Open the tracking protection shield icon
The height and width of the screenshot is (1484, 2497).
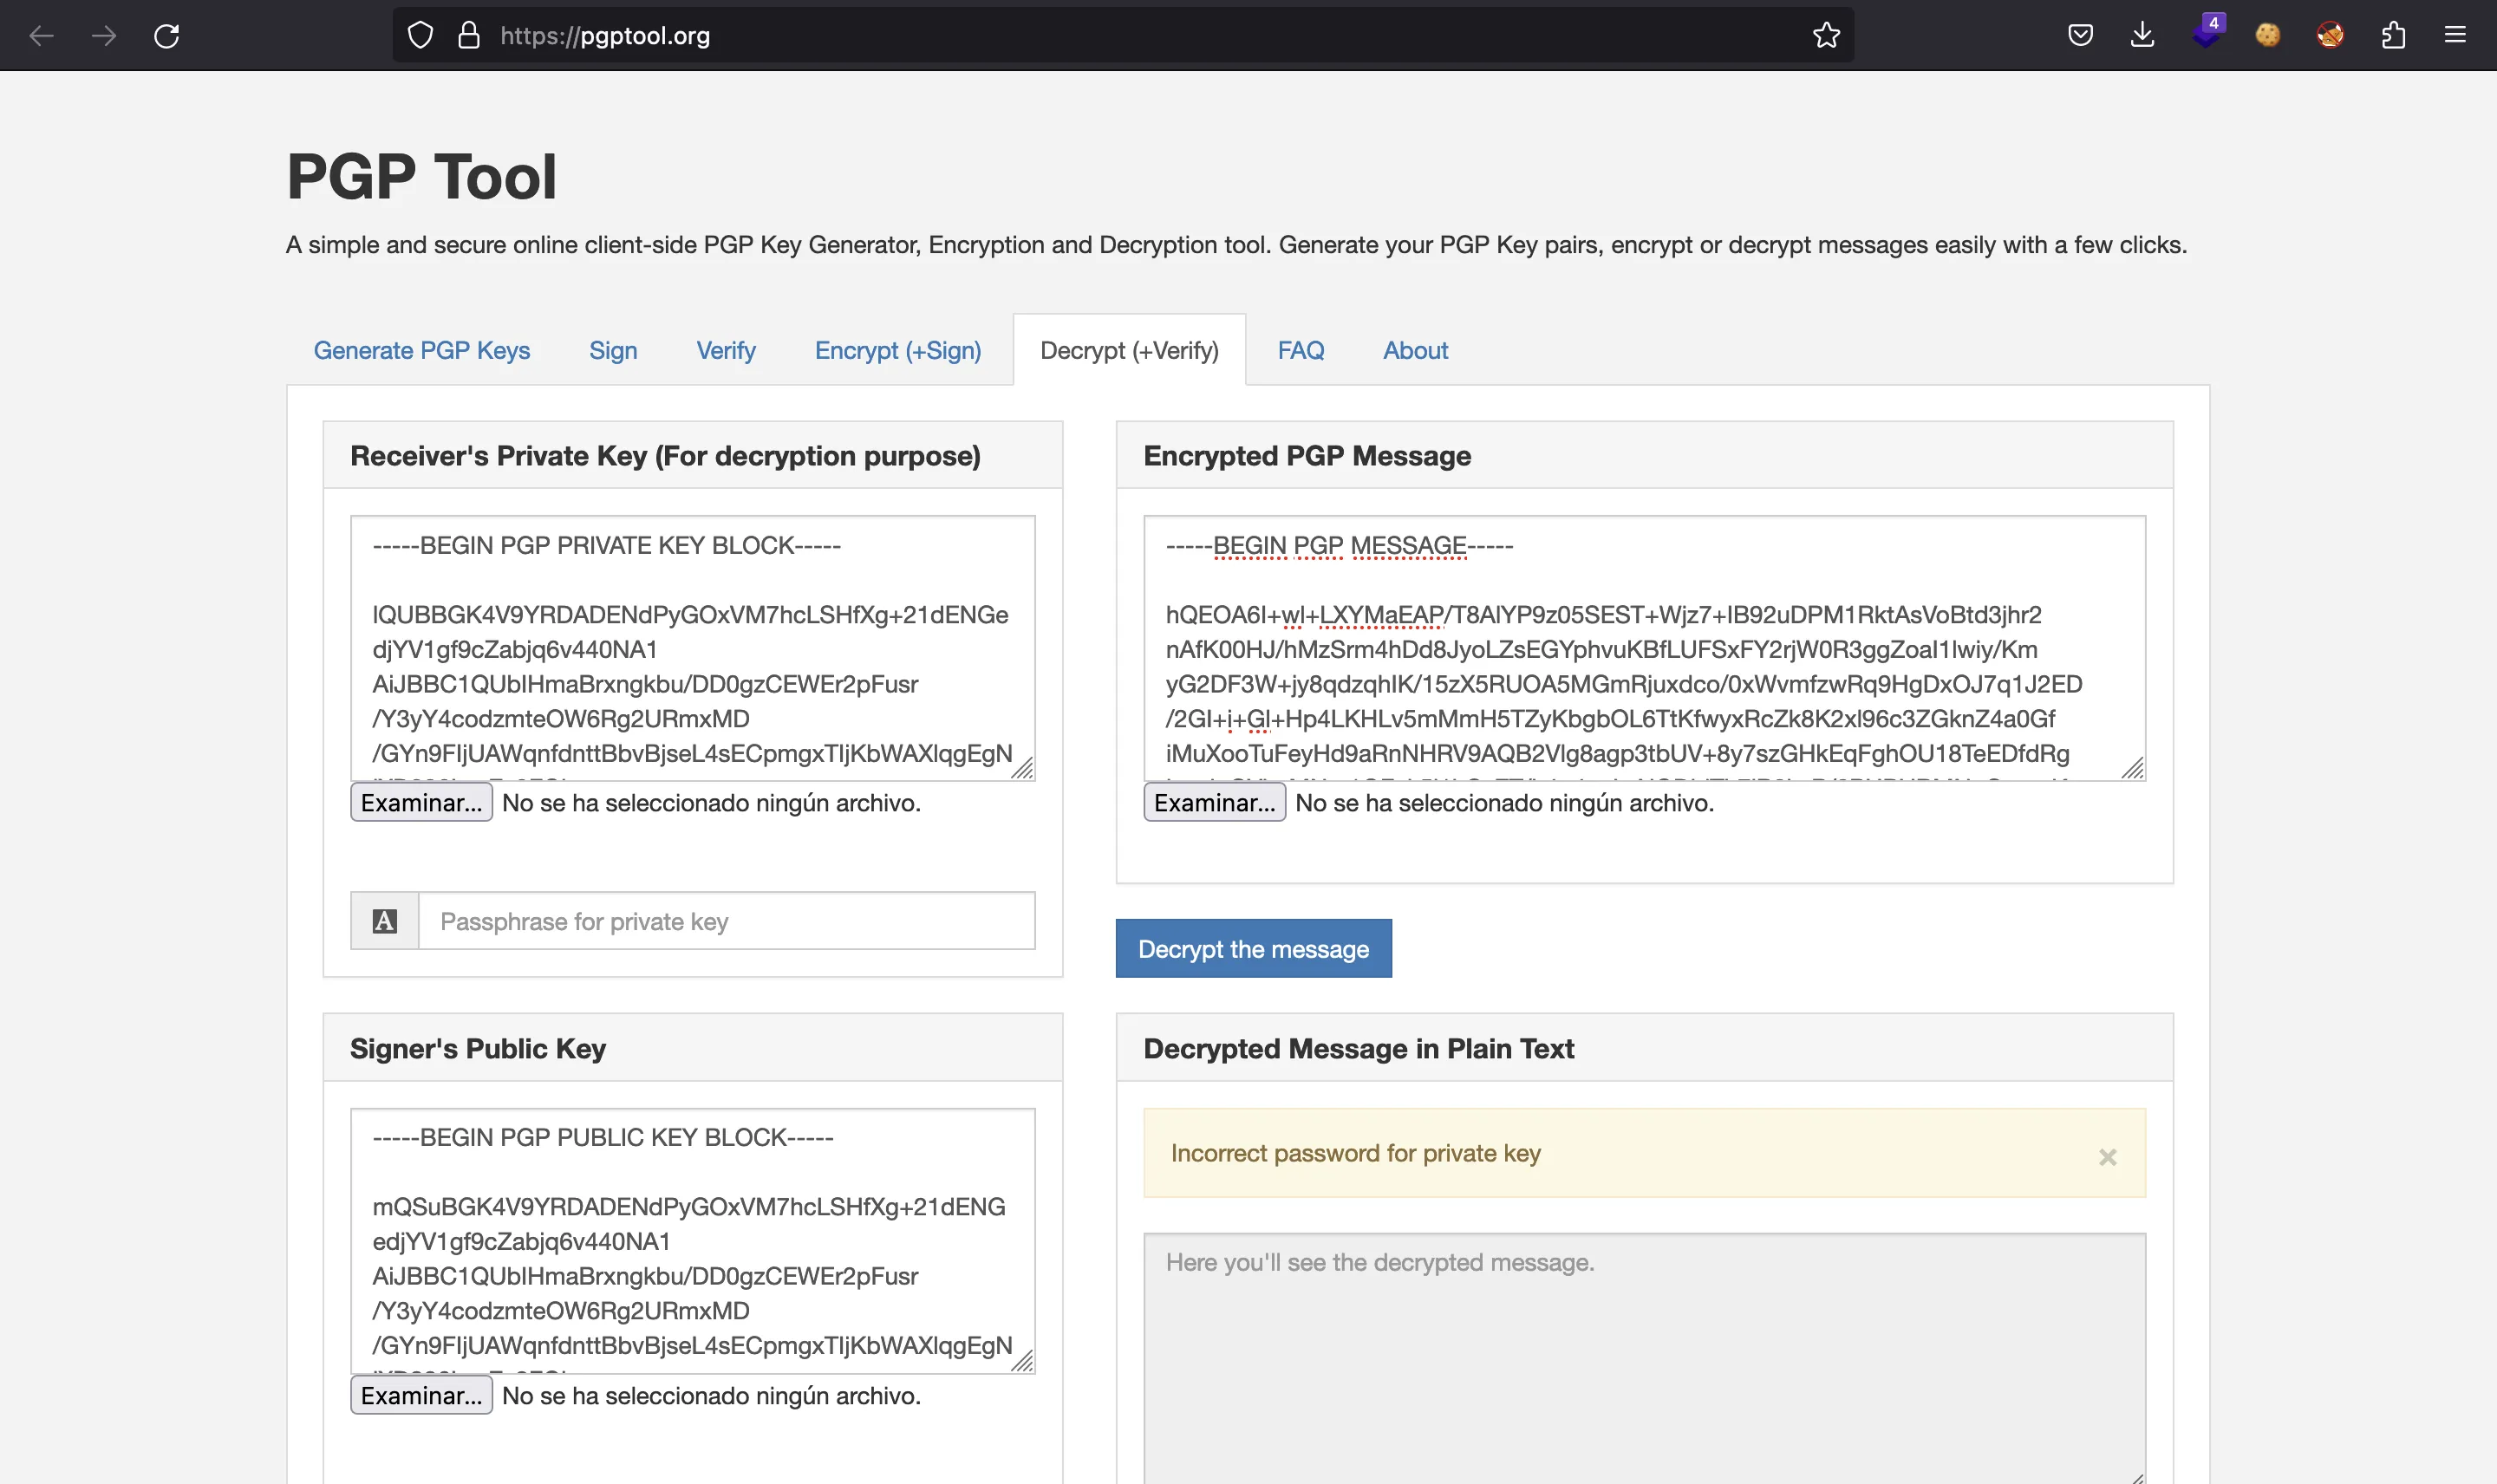[x=420, y=36]
